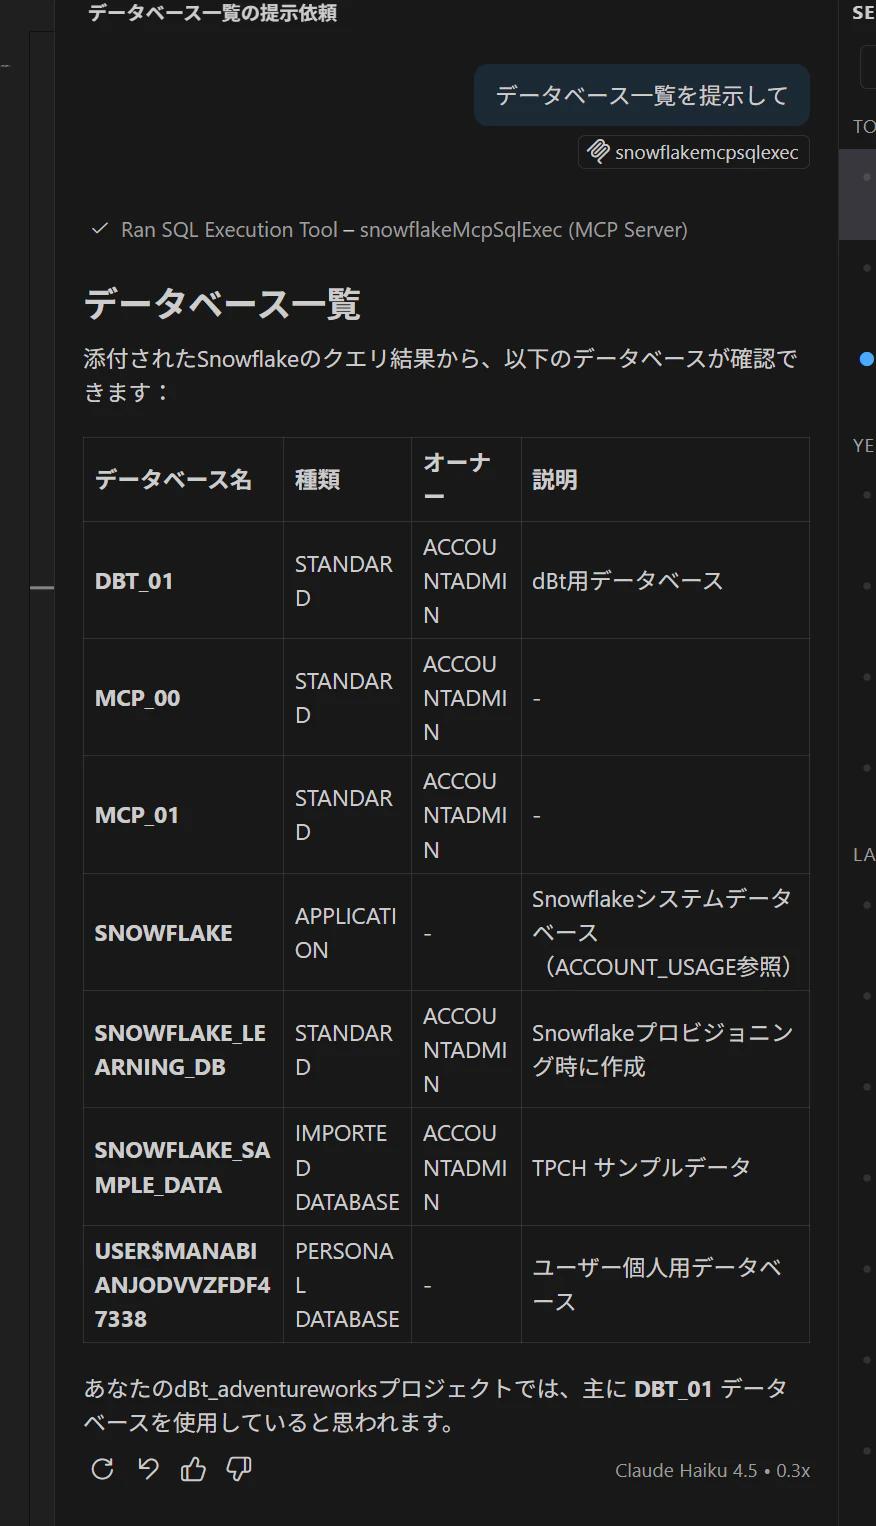Give a thumbs down to the response

[x=239, y=1468]
